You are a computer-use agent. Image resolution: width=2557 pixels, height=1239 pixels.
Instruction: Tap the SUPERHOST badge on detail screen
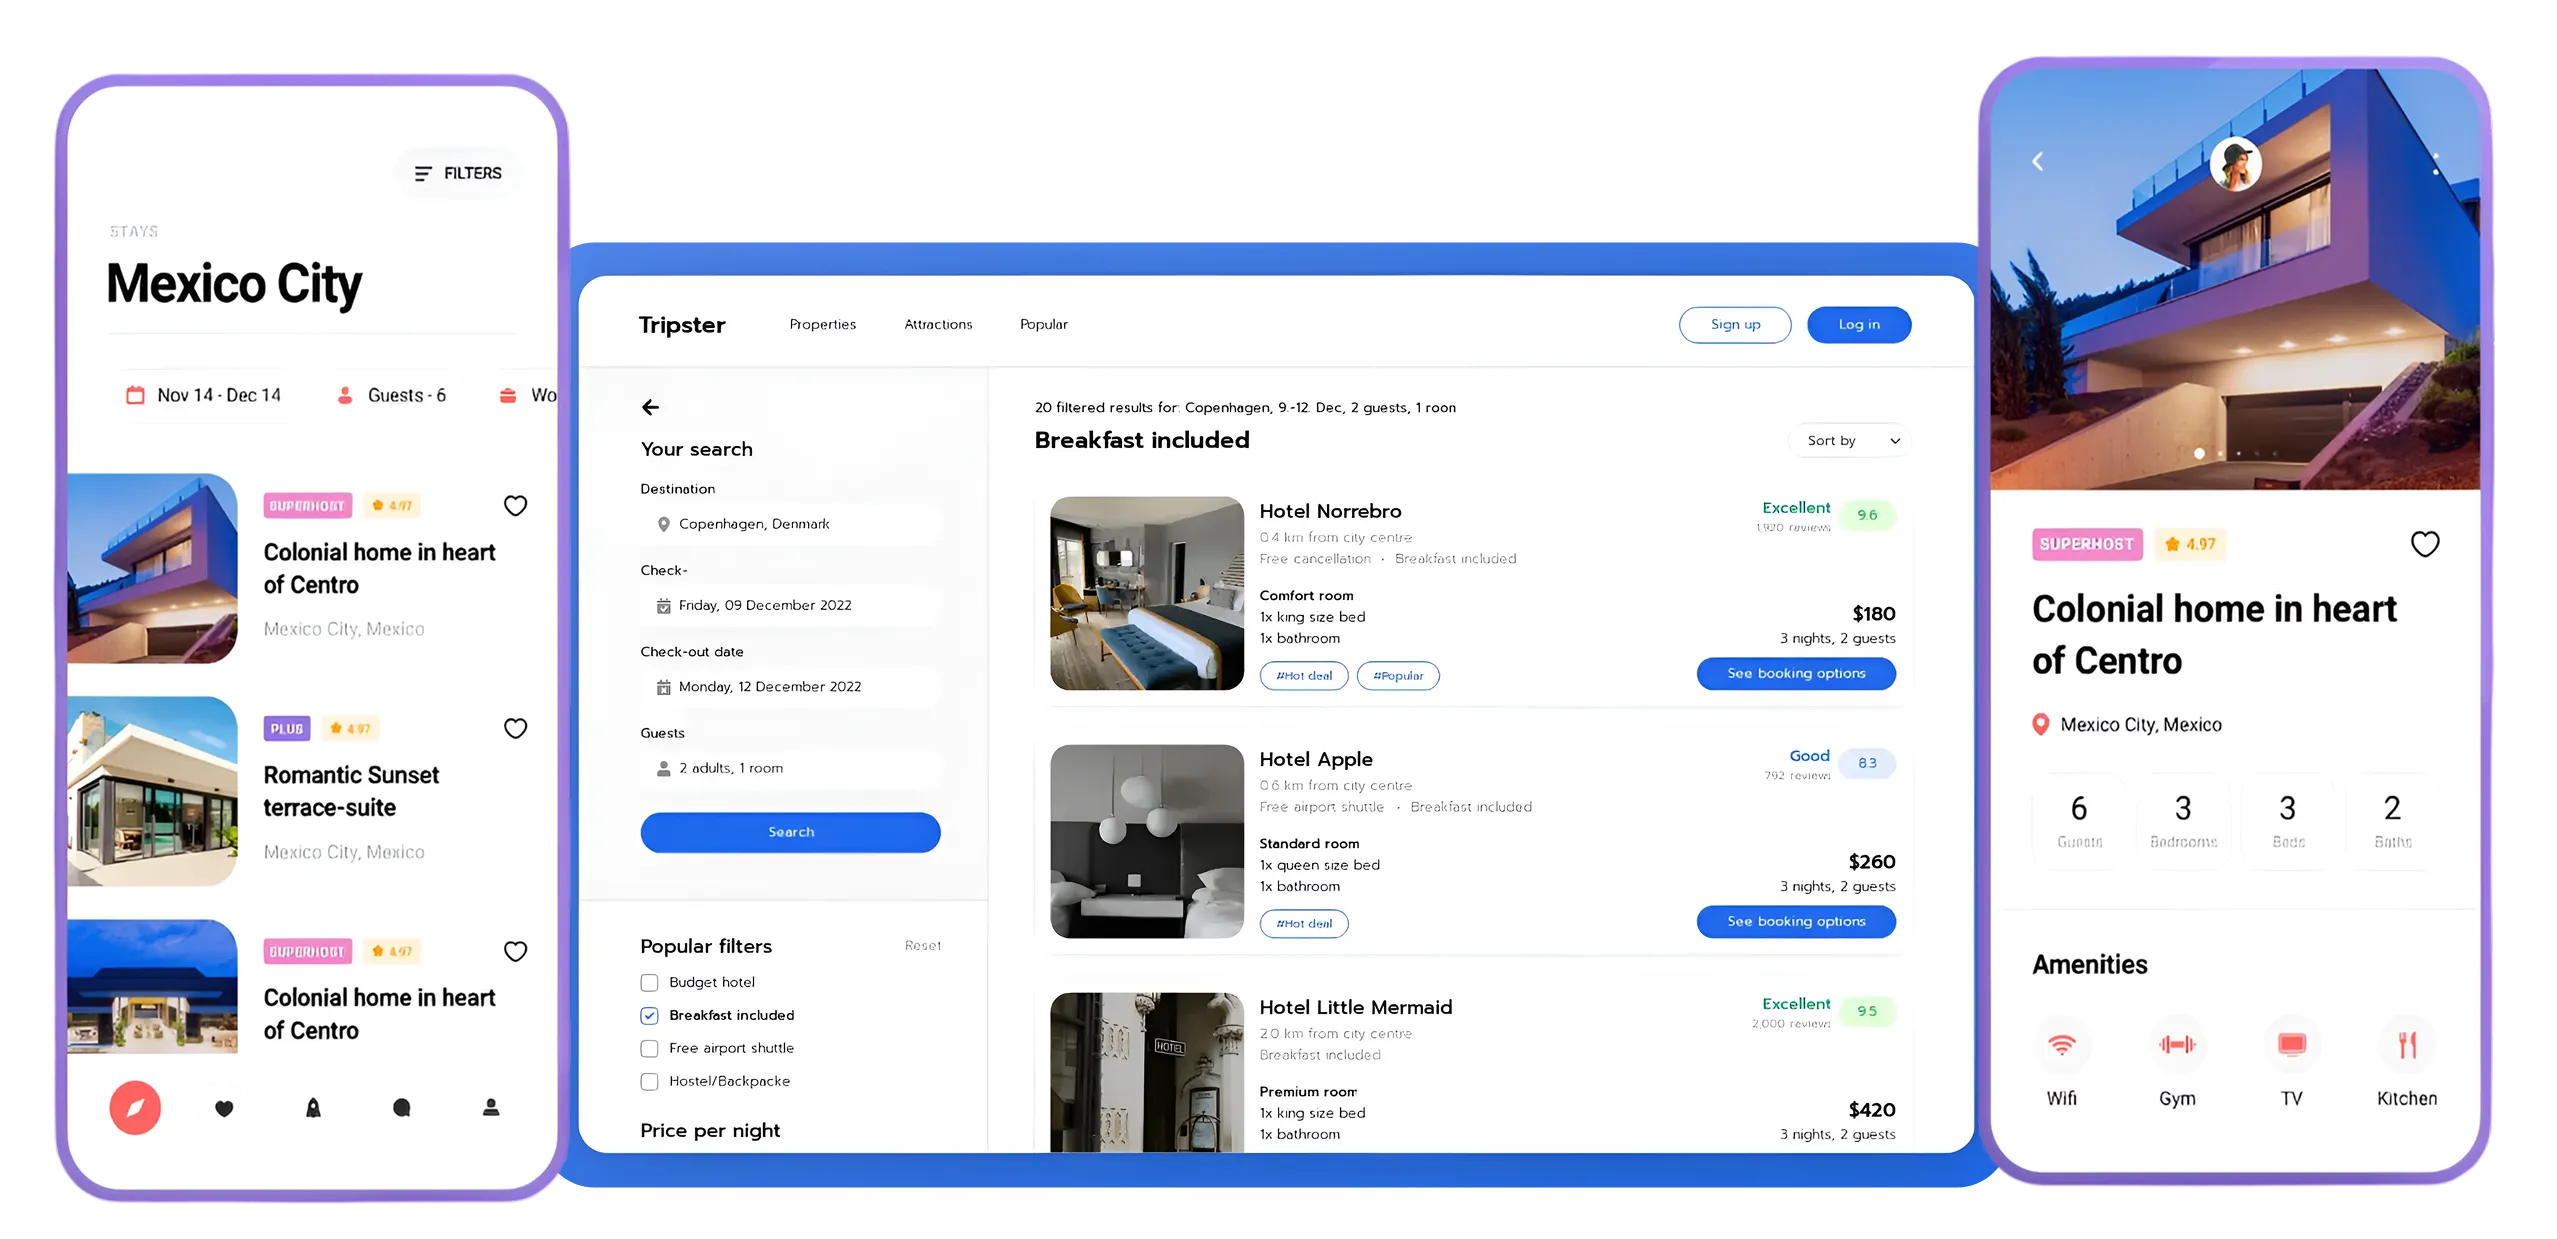pyautogui.click(x=2086, y=545)
